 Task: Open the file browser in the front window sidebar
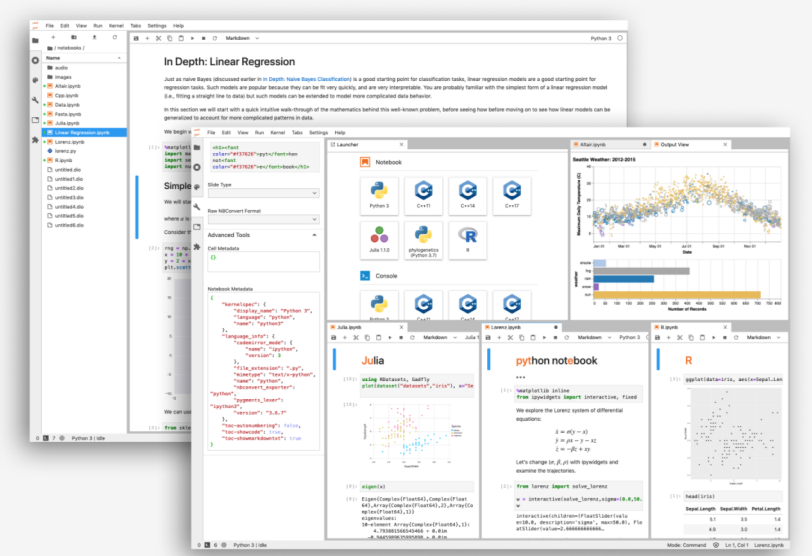coord(197,148)
